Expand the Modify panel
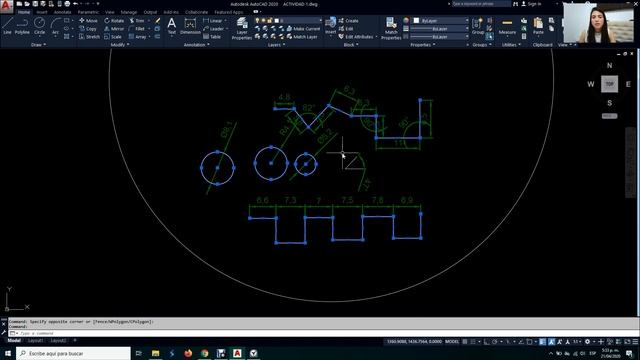640x360 pixels. pos(120,45)
